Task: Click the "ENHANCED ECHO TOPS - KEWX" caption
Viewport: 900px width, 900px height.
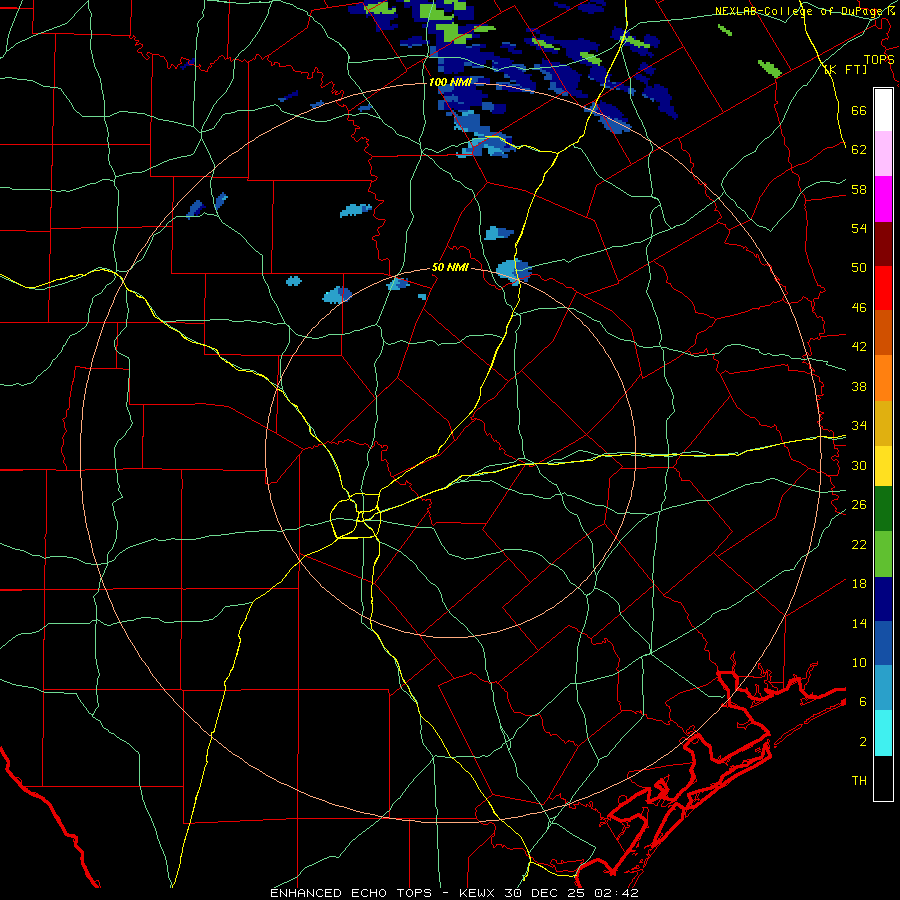Action: tap(382, 893)
